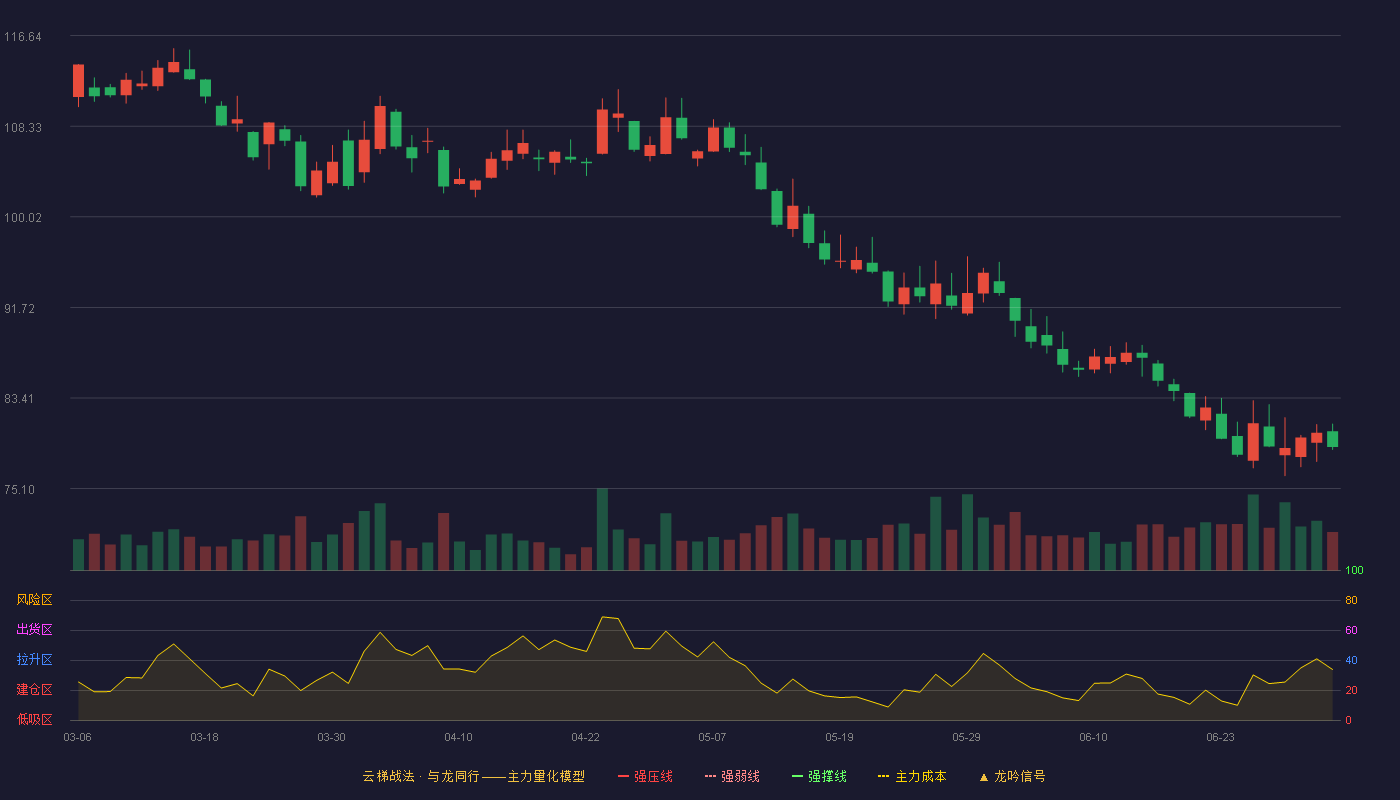Click the blue 40 indicator axis value
This screenshot has width=1400, height=800.
coord(1351,660)
